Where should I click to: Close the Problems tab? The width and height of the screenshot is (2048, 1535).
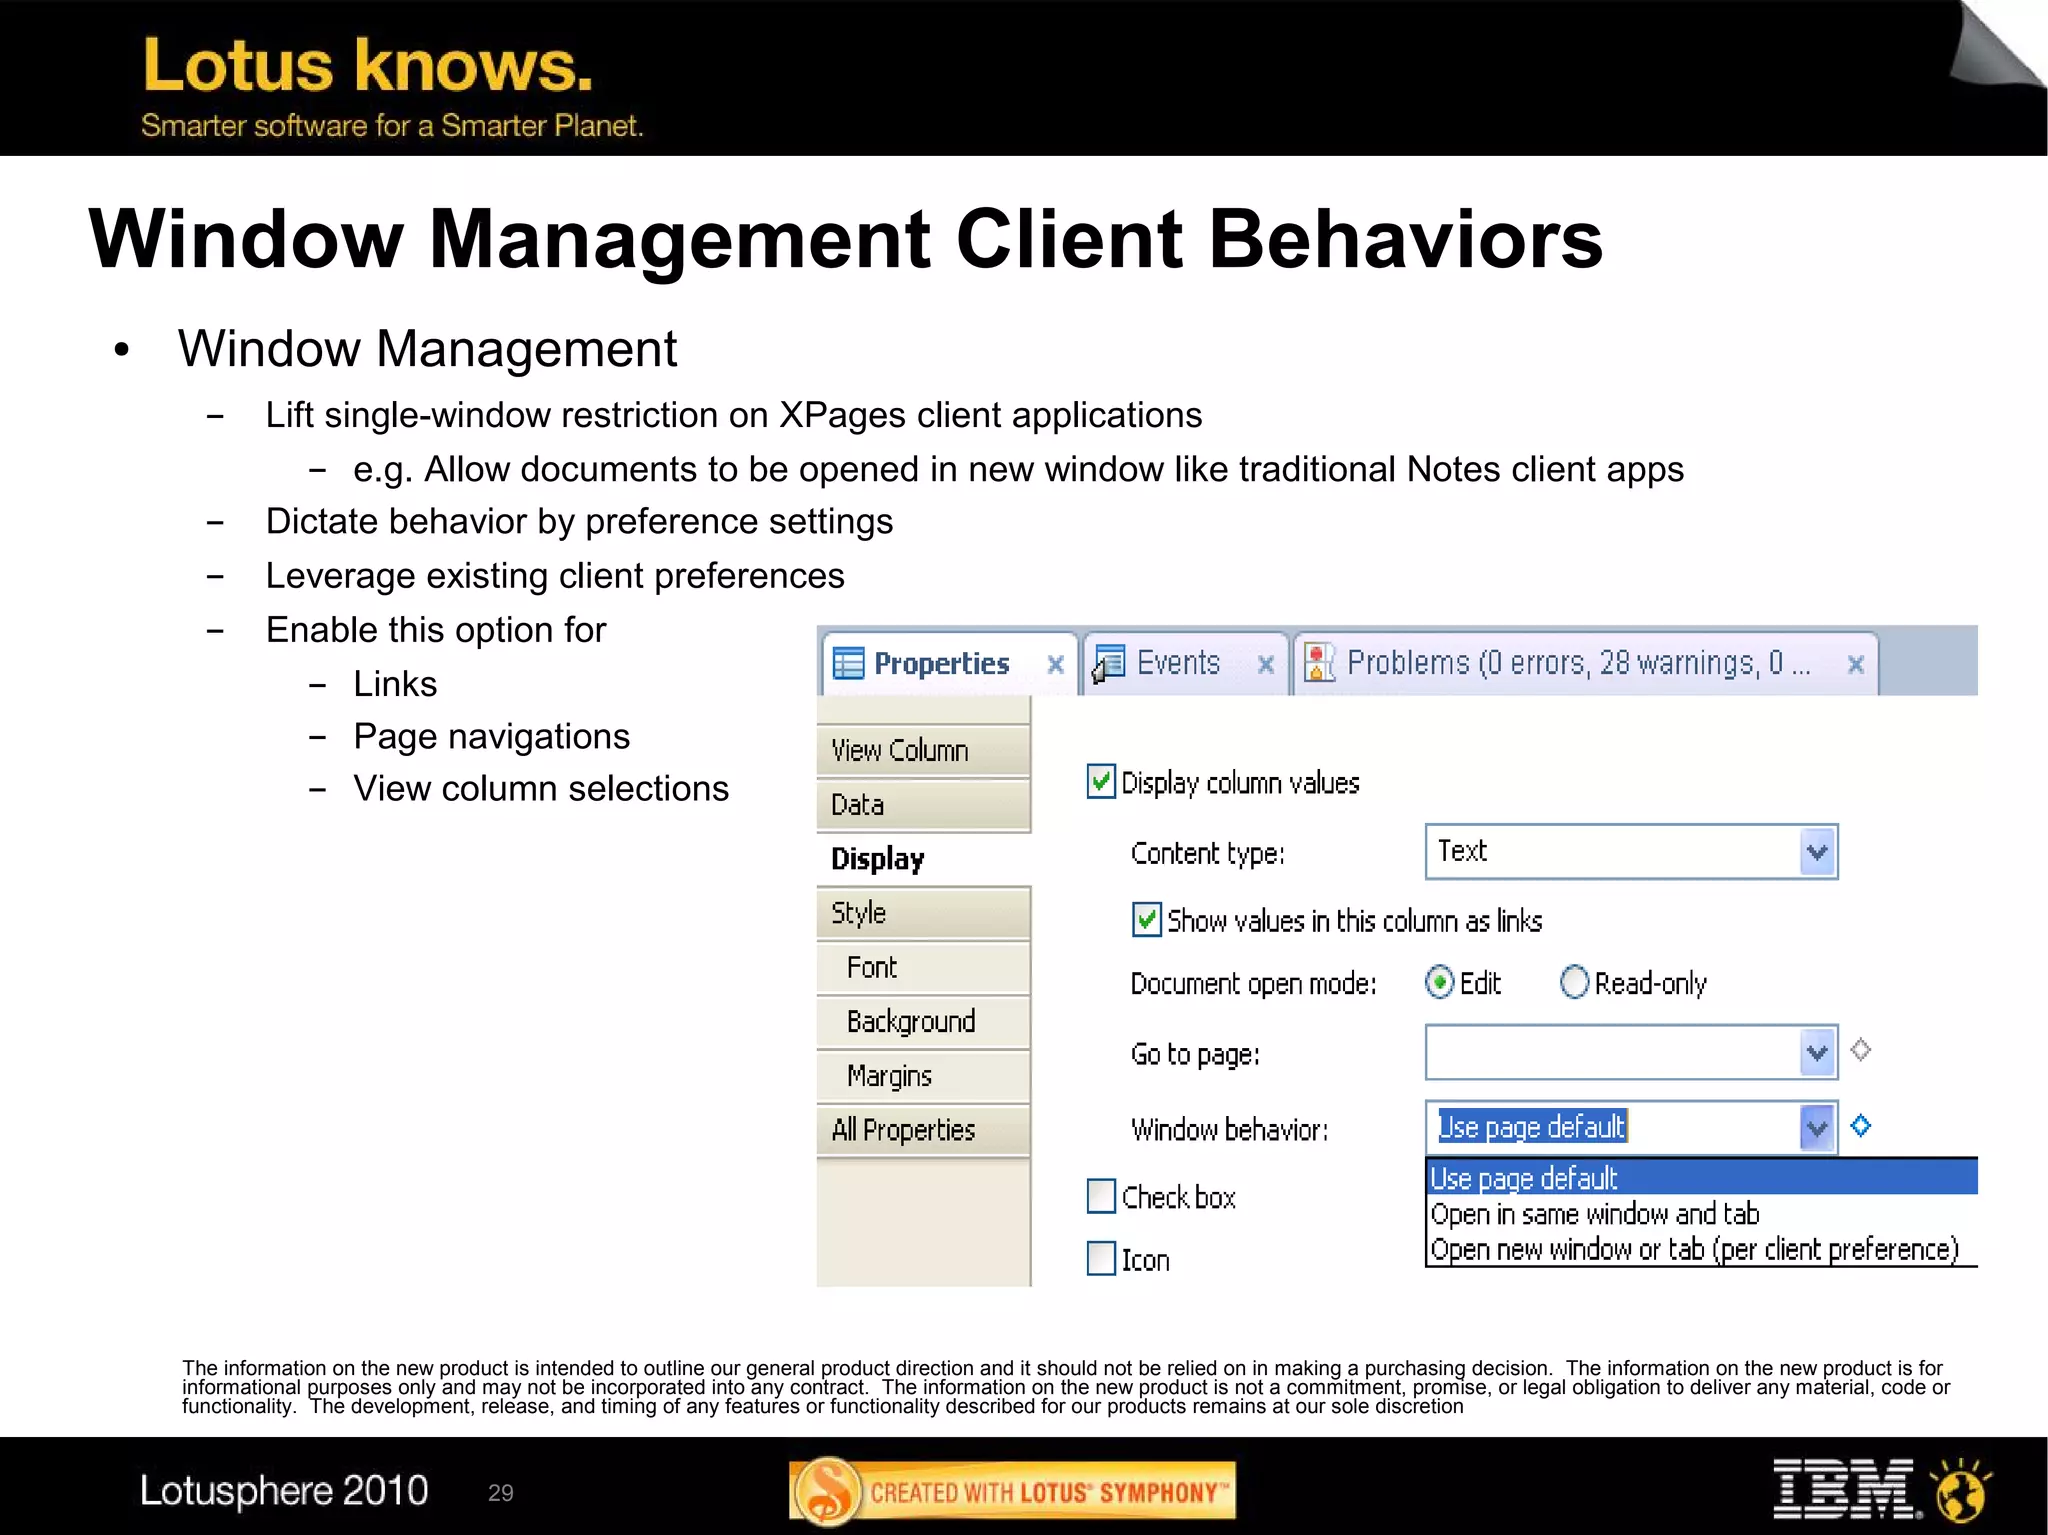pos(1856,665)
